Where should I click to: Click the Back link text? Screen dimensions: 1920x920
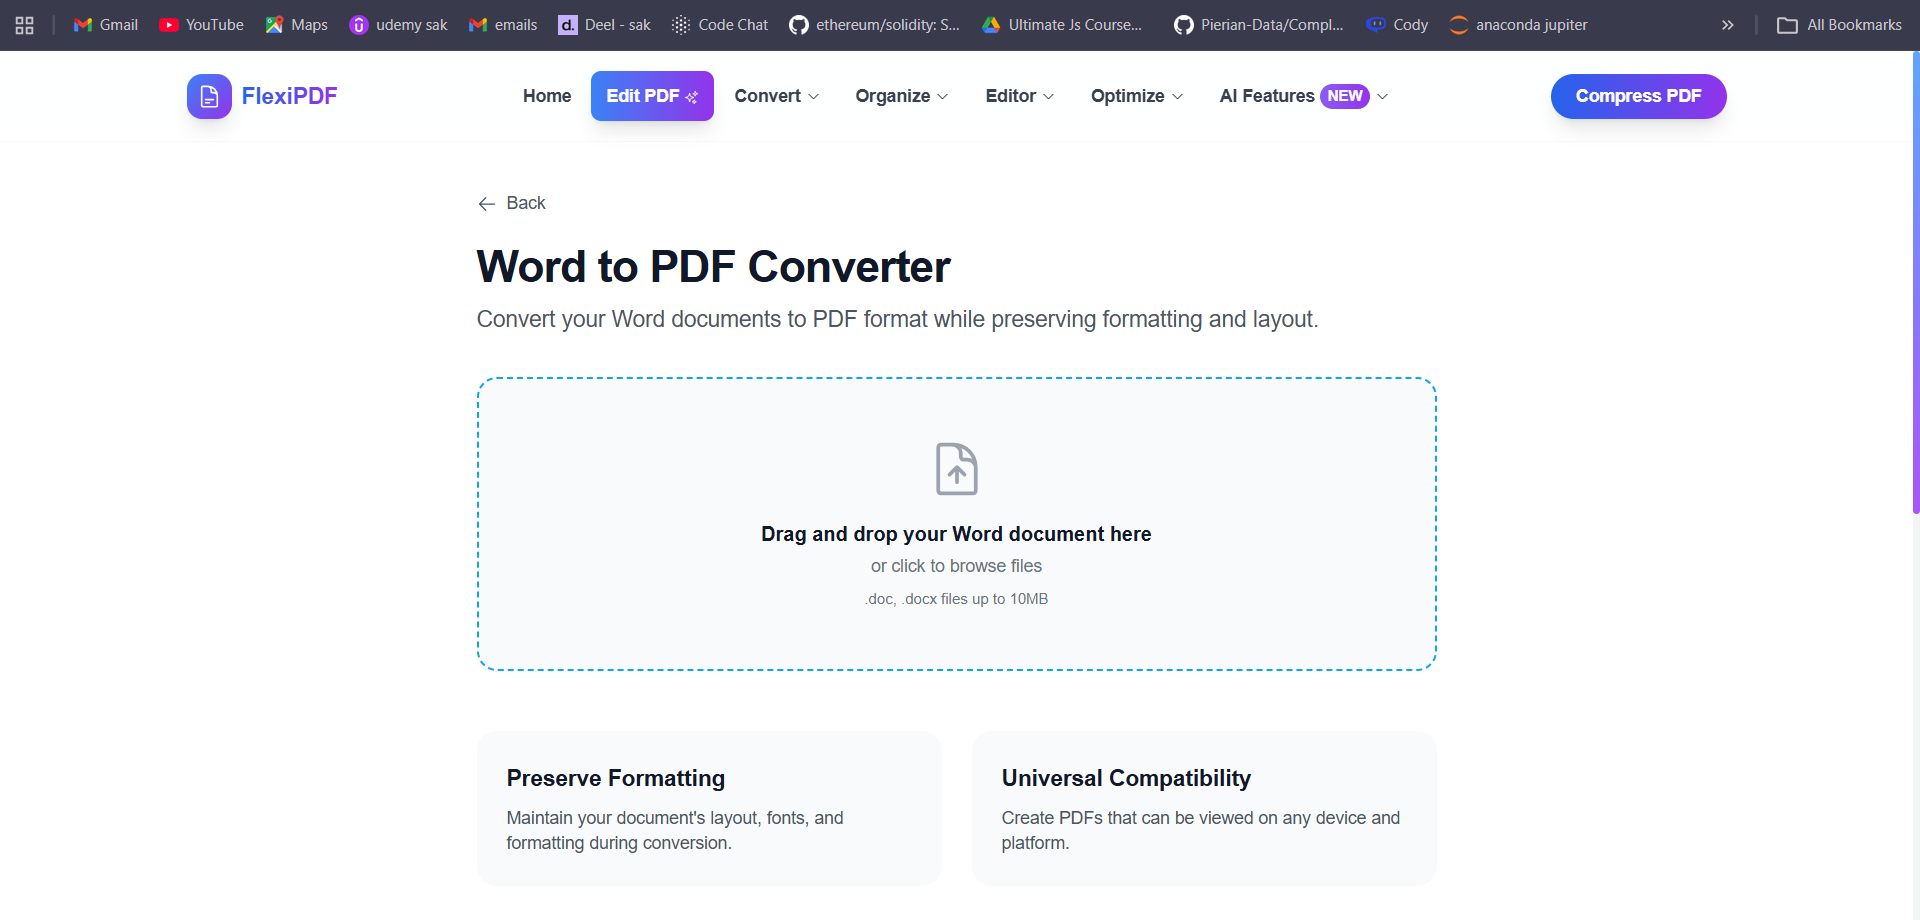tap(526, 203)
